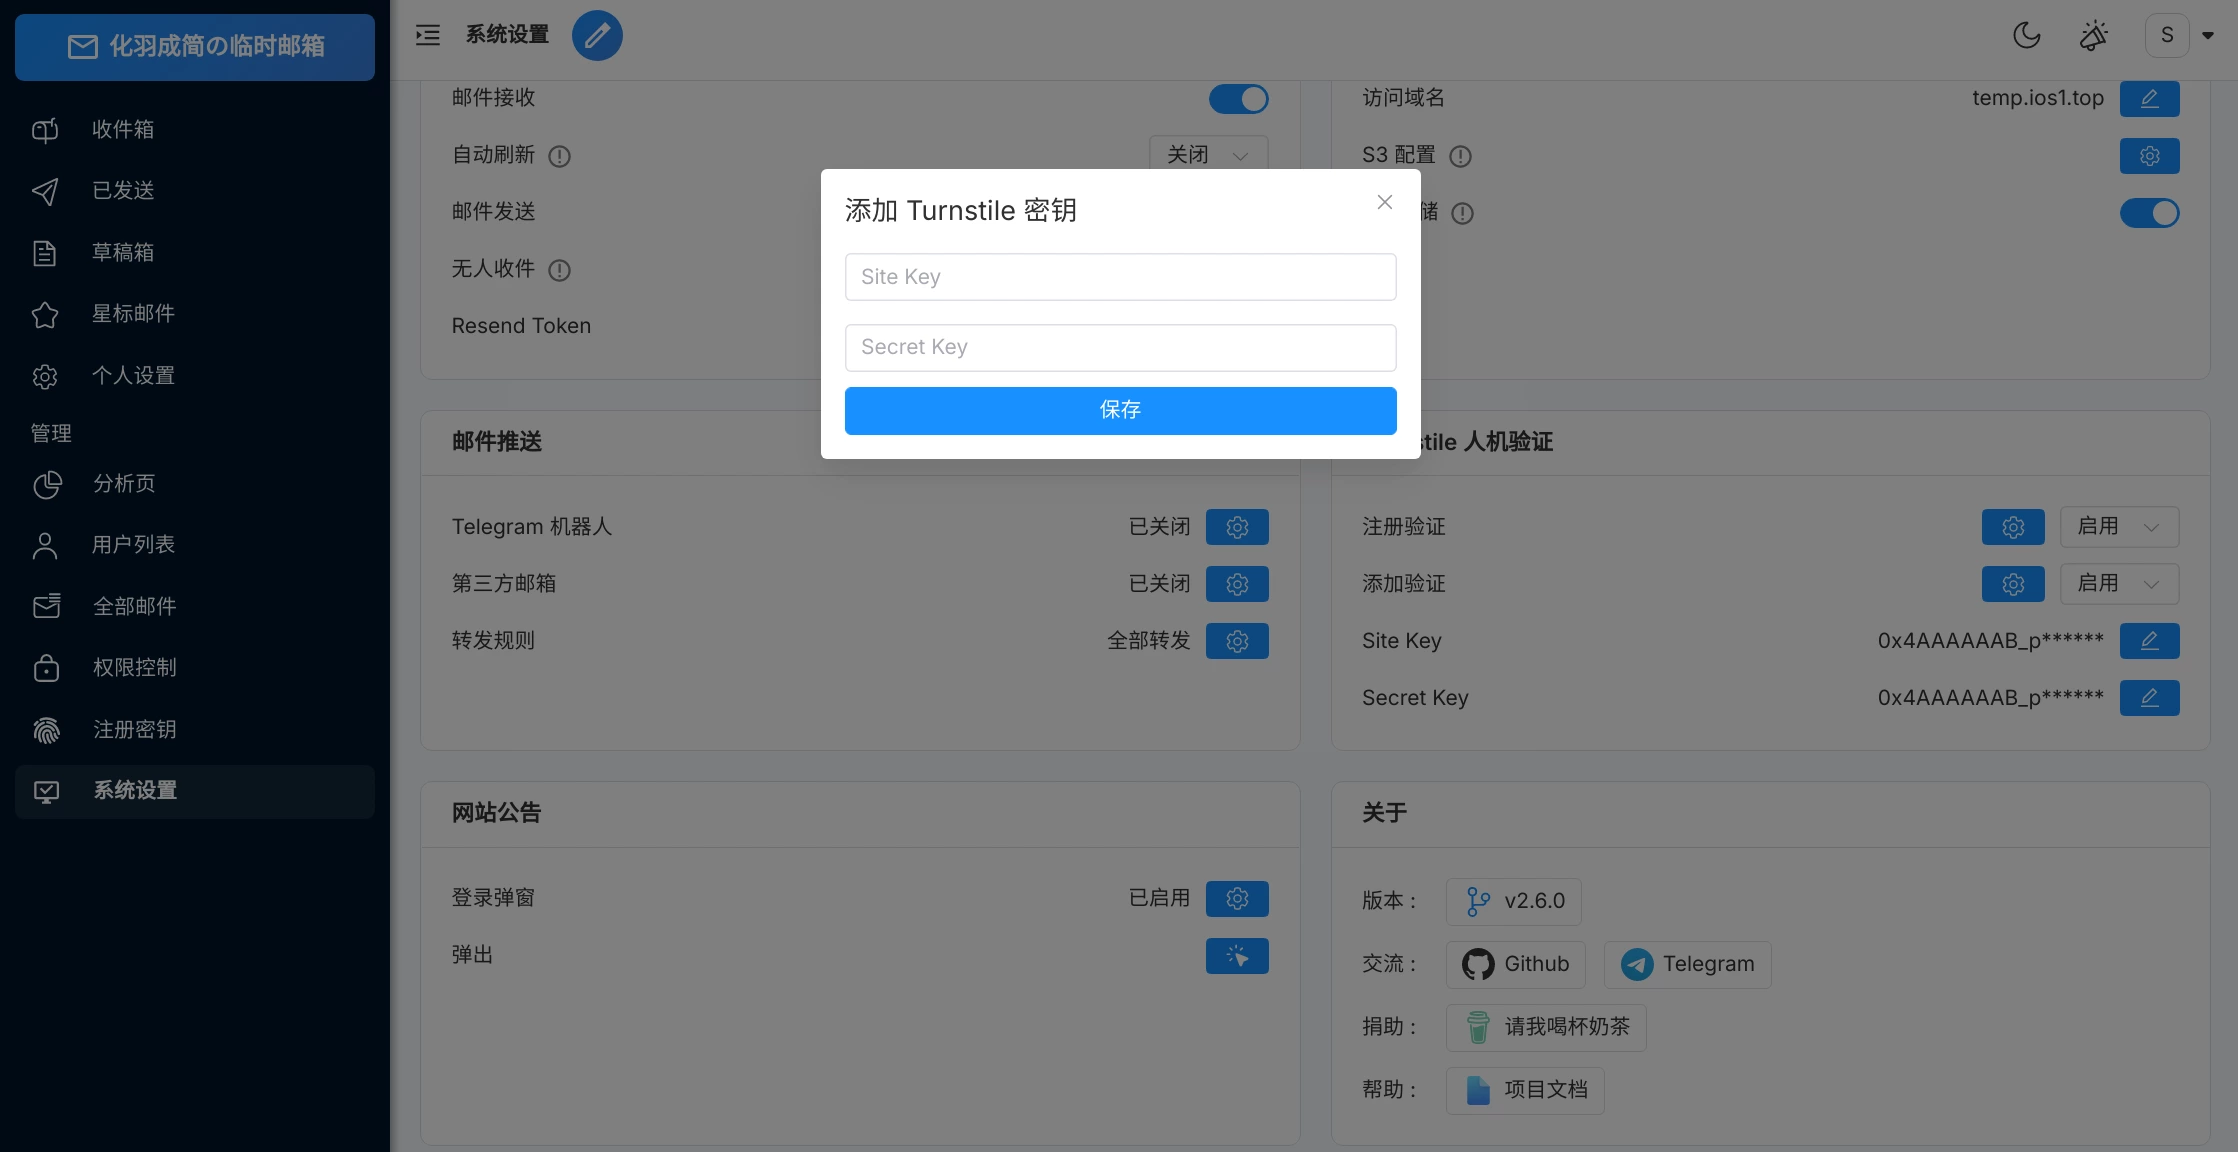
Task: Click the blue 保存 save button
Action: (1120, 411)
